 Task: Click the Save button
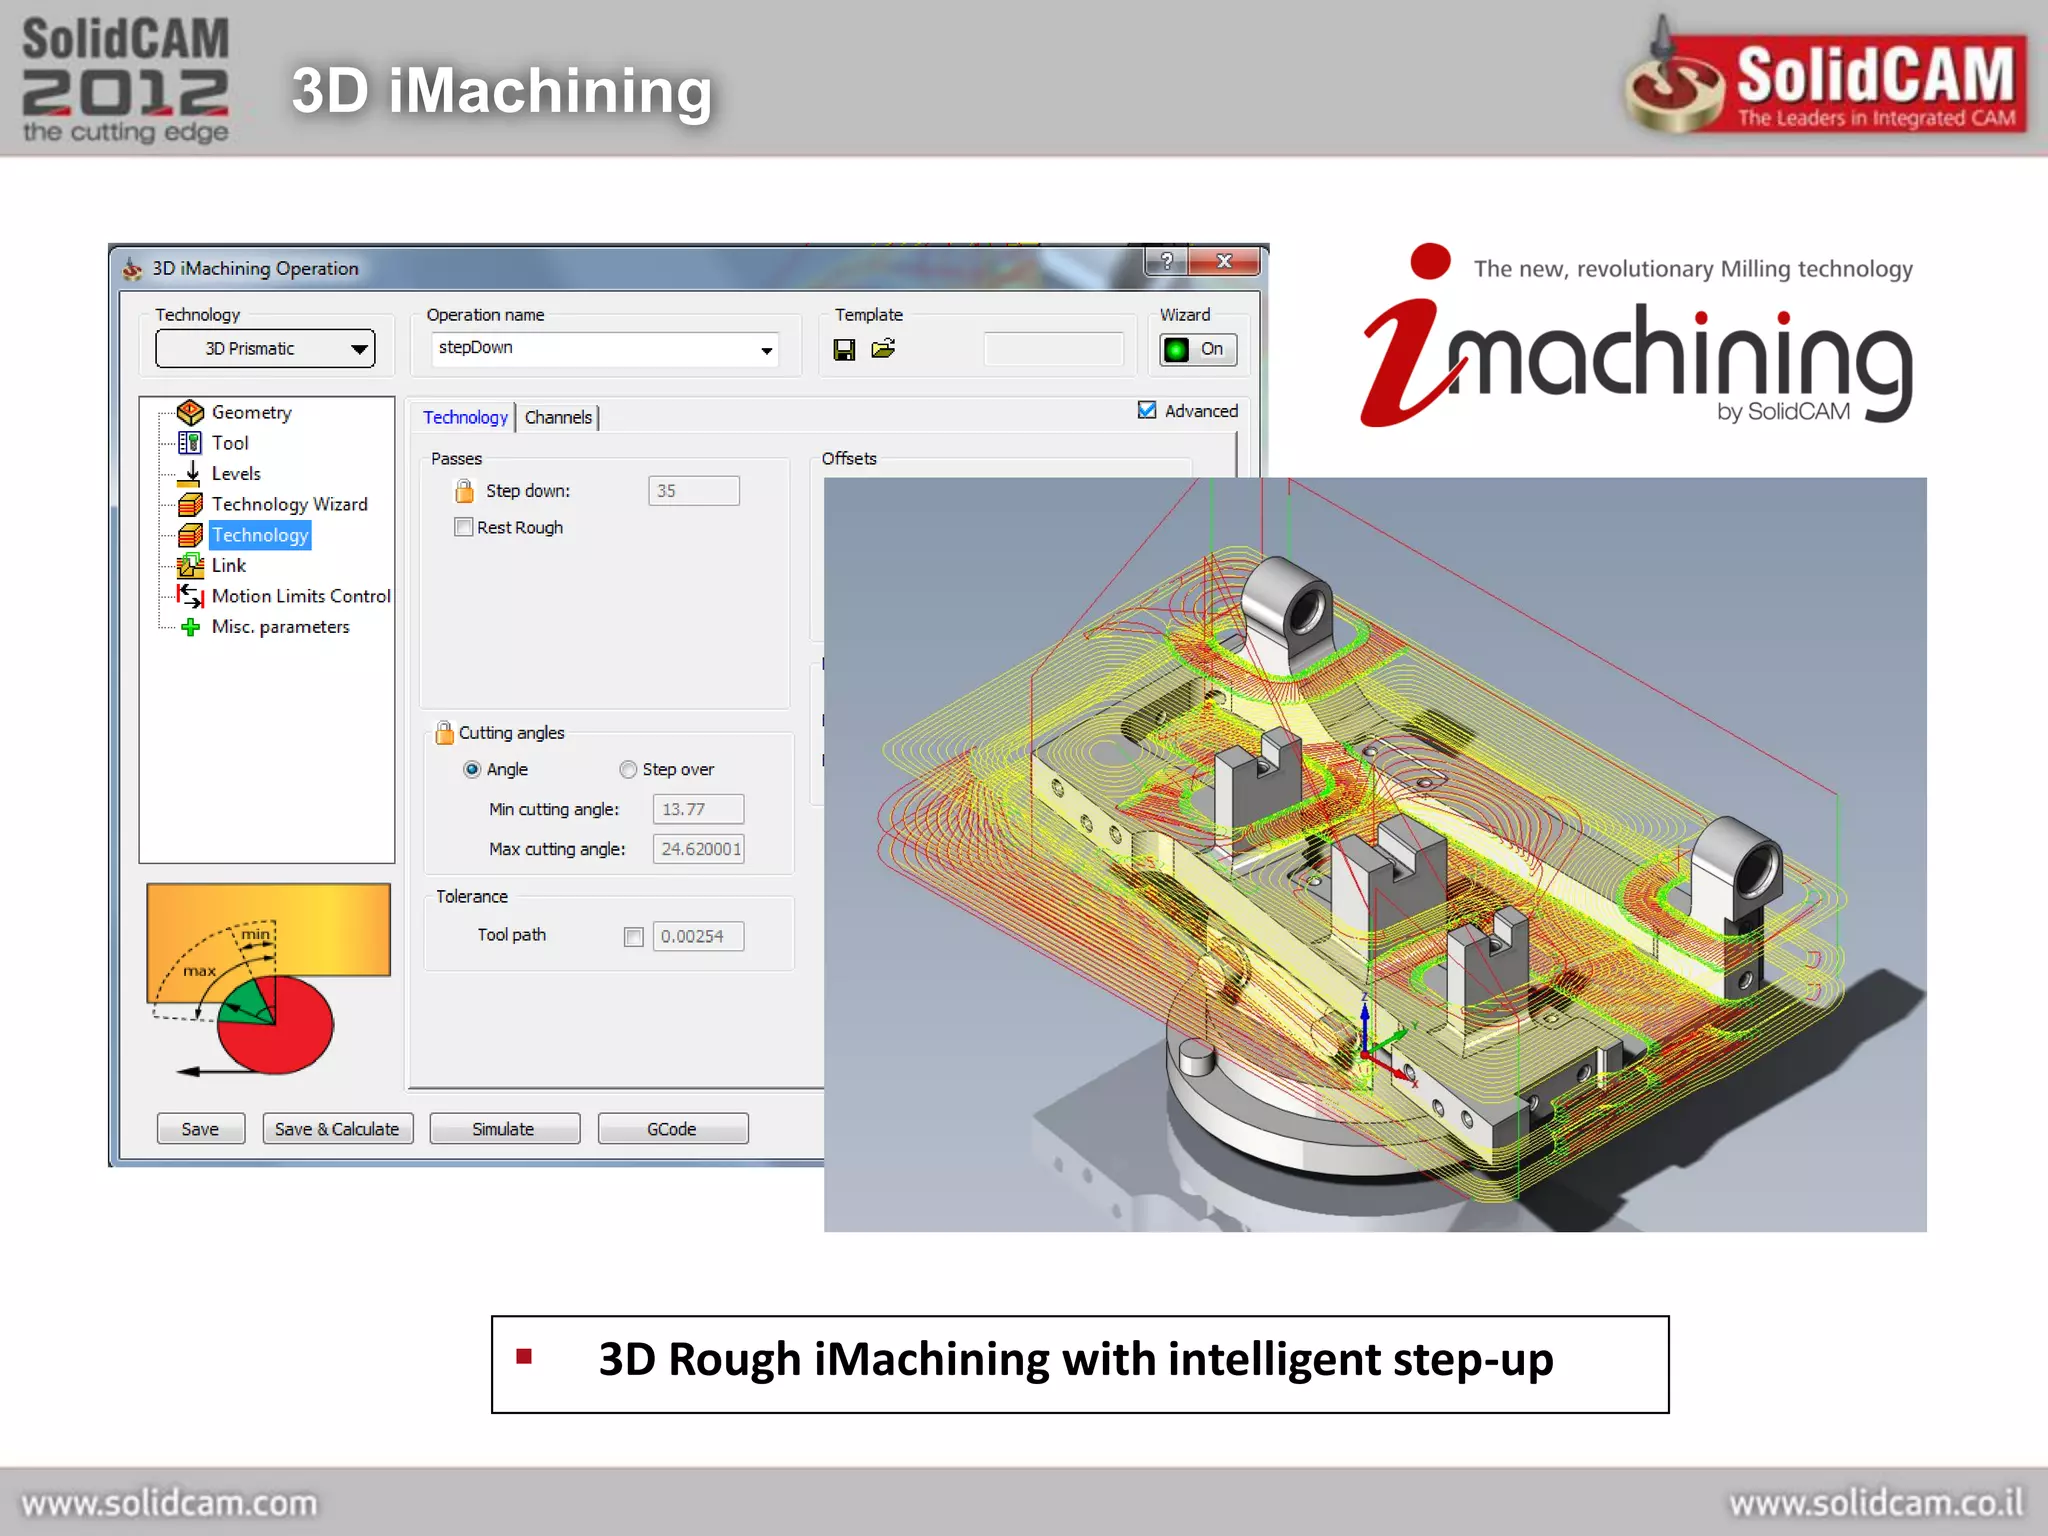(x=200, y=1128)
